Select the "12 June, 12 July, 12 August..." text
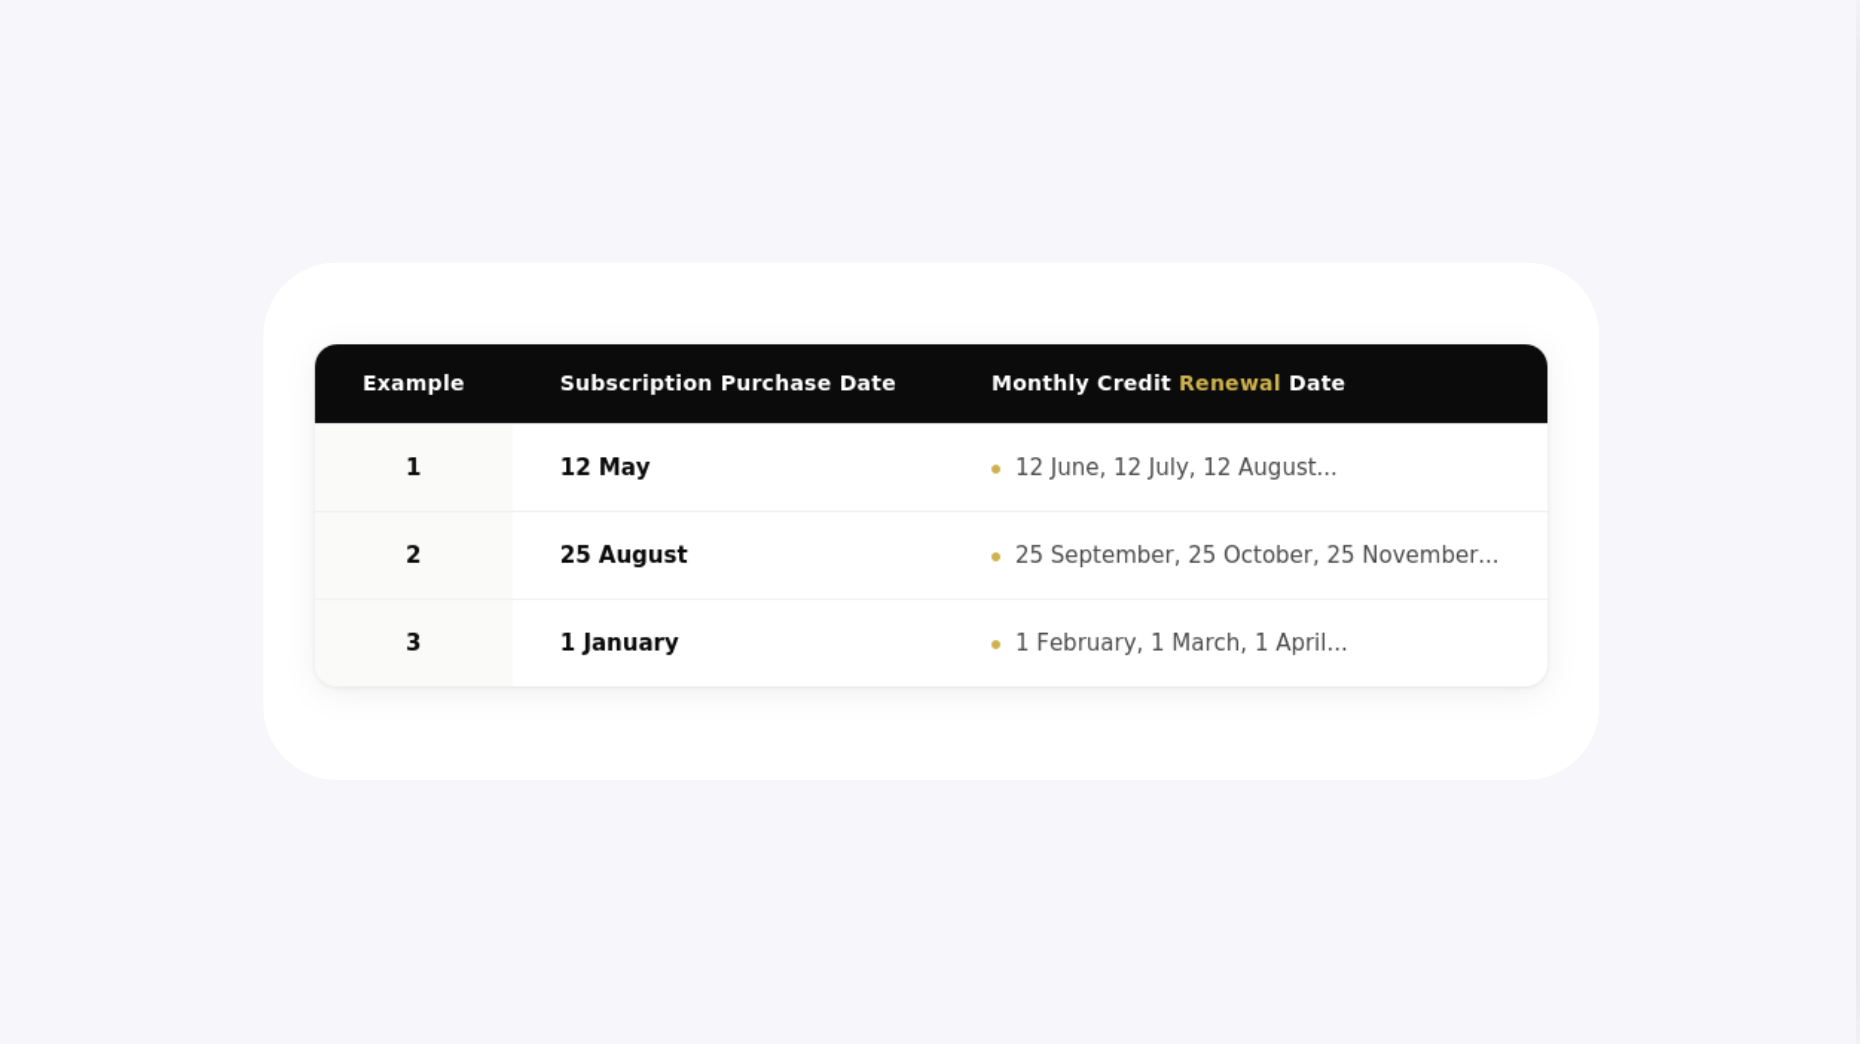The width and height of the screenshot is (1860, 1044). click(x=1175, y=467)
